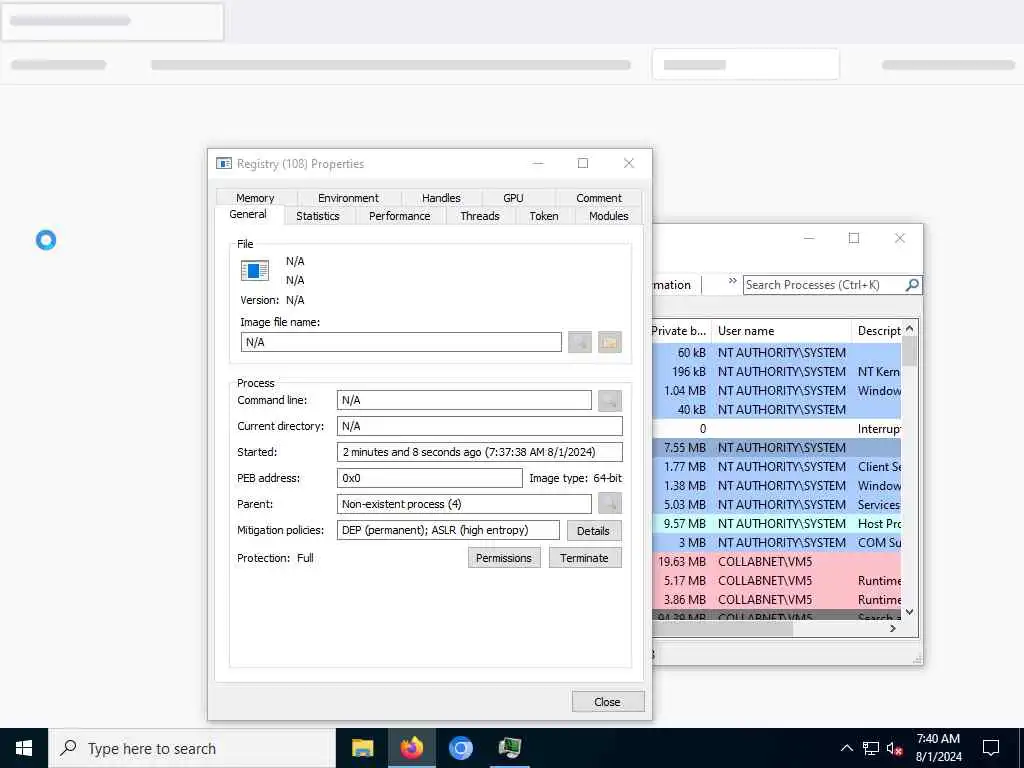This screenshot has width=1024, height=768.
Task: Switch to the Performance tab
Action: pos(400,216)
